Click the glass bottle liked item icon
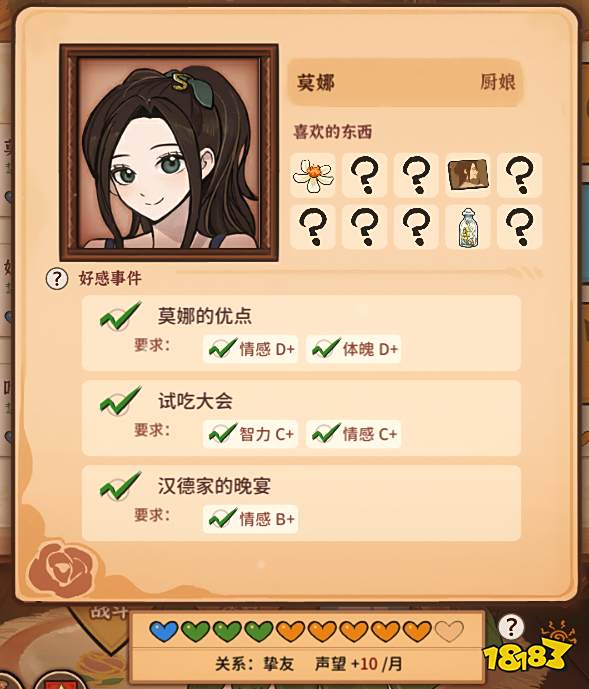 [x=468, y=227]
